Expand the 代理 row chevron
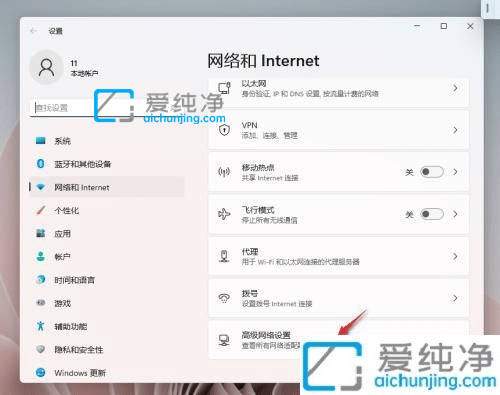 click(455, 256)
